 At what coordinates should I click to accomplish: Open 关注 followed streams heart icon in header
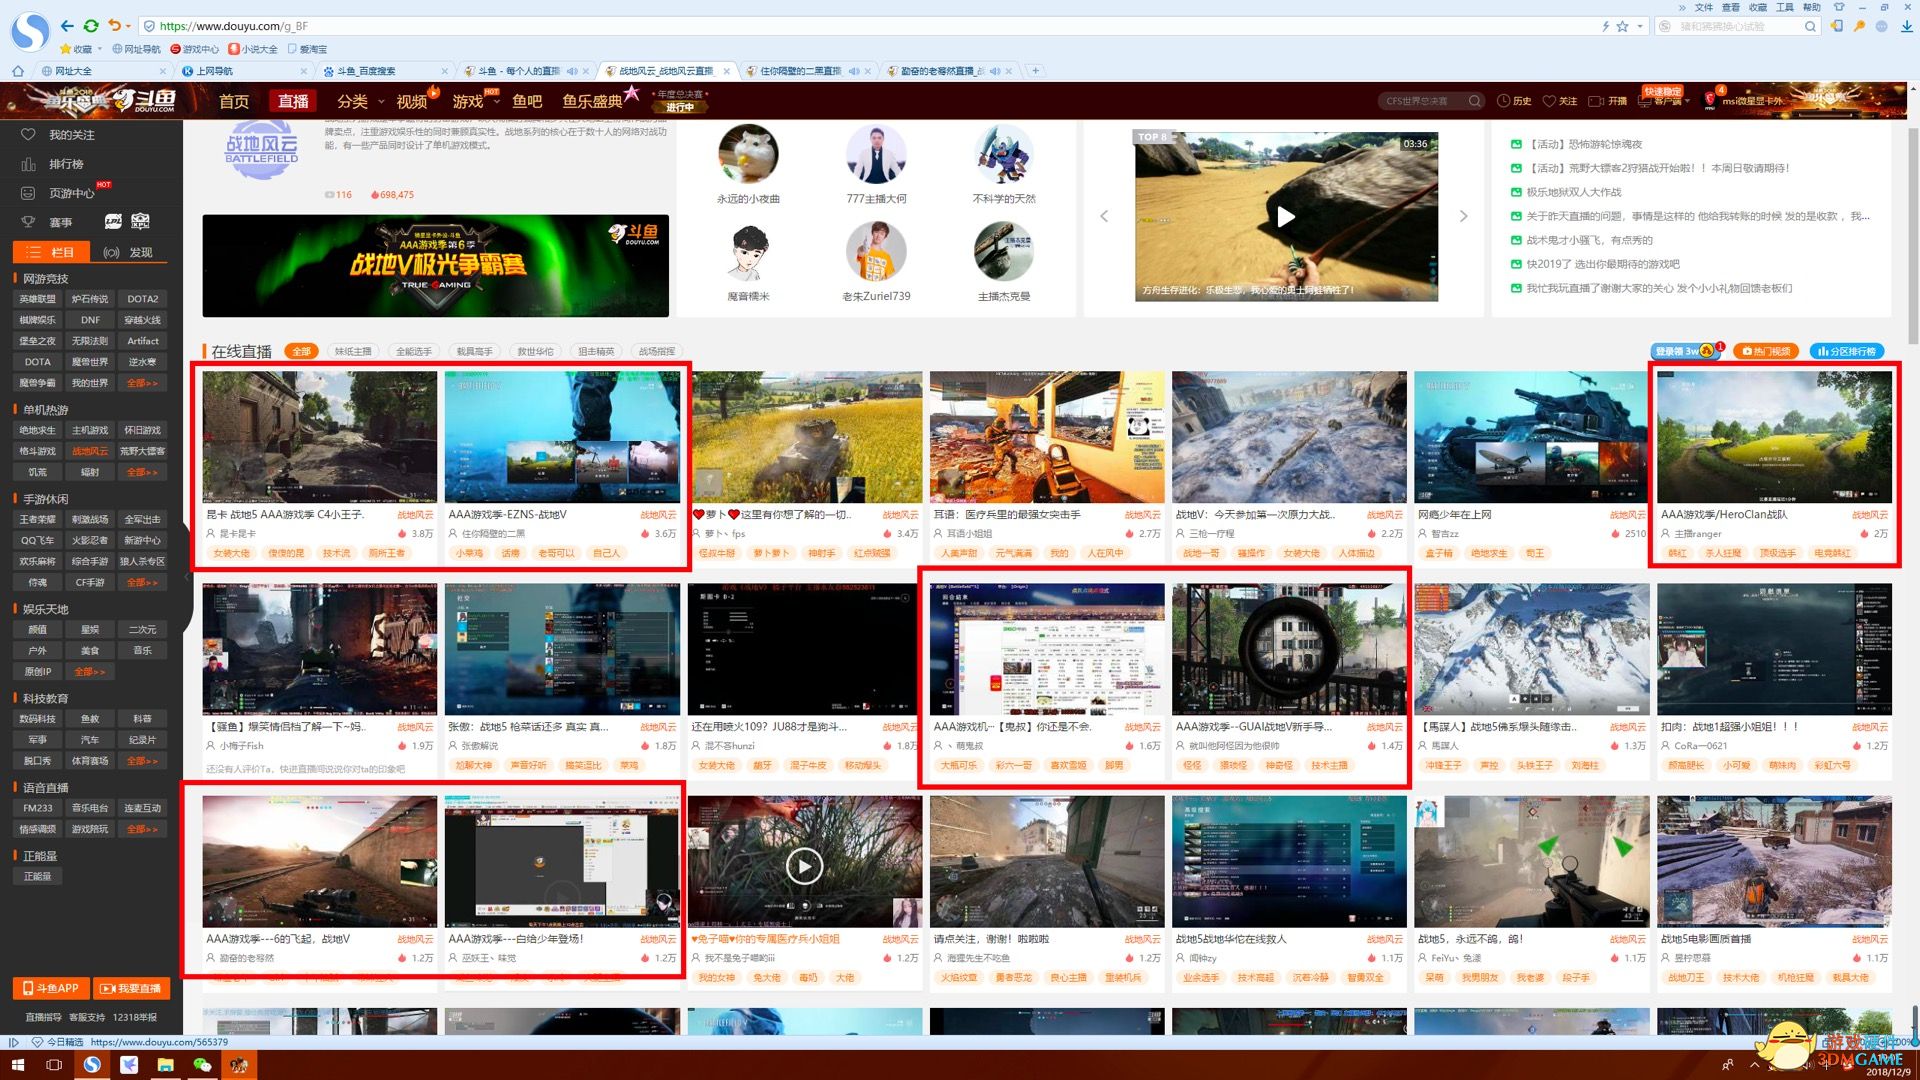pos(1559,101)
